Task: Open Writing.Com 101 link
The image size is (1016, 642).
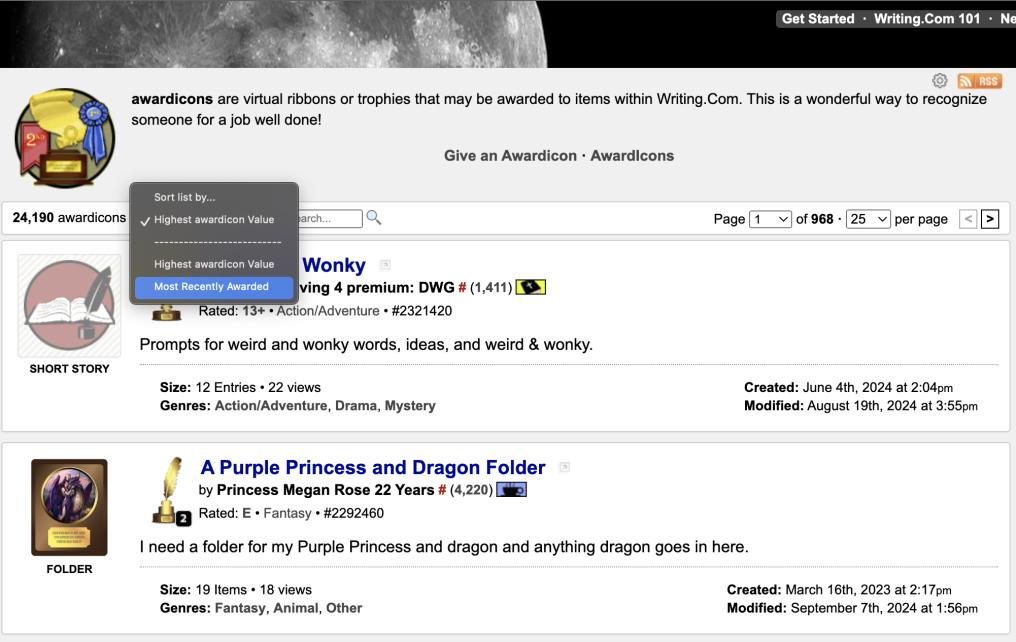Action: coord(927,19)
